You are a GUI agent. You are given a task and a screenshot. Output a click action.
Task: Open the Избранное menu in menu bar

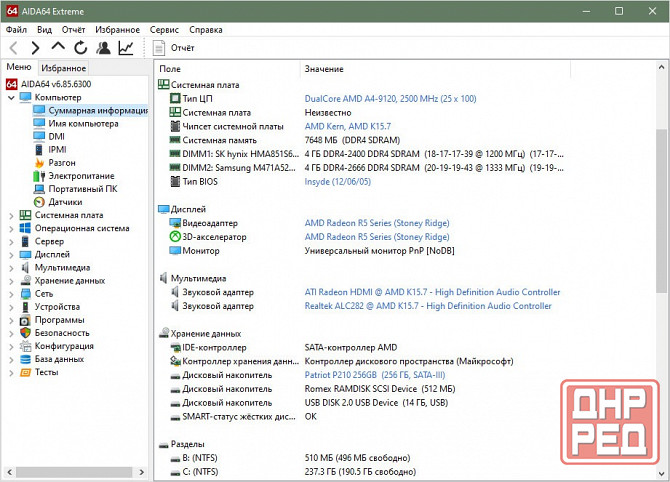click(118, 29)
